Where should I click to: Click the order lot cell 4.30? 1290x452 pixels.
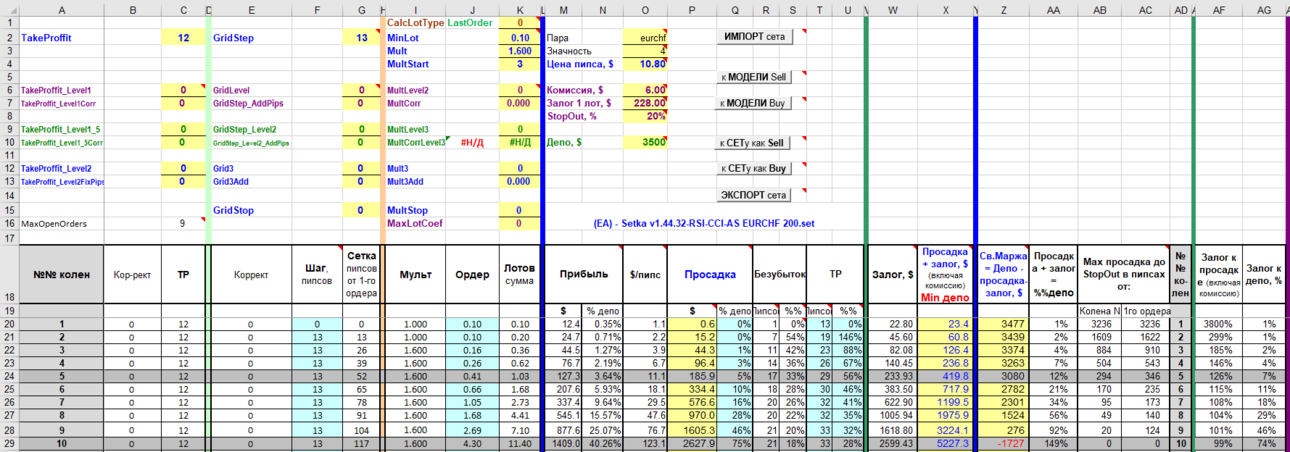(472, 441)
